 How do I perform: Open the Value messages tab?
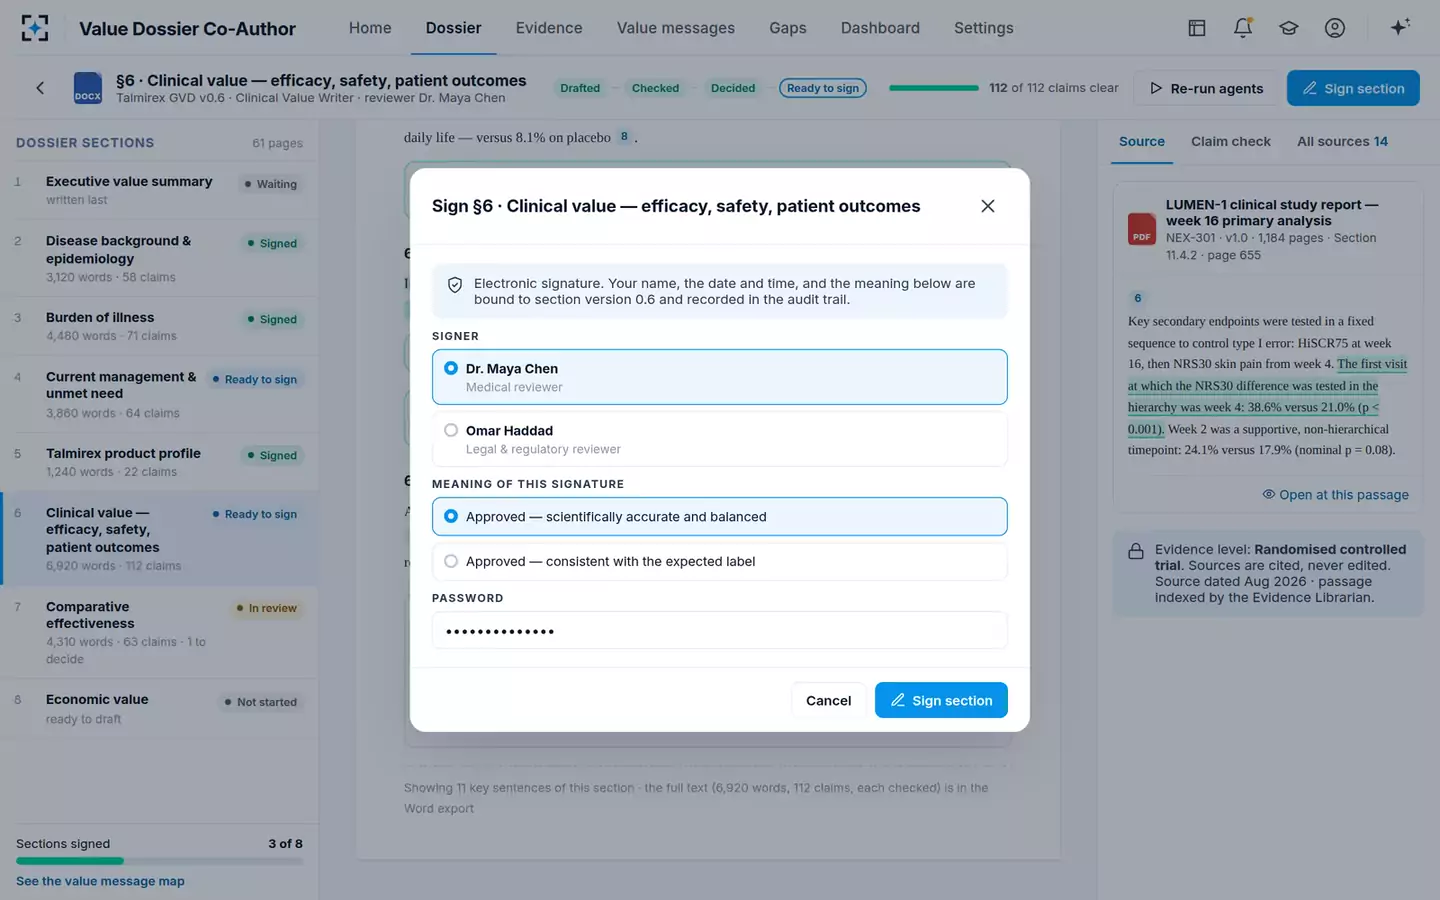point(676,28)
